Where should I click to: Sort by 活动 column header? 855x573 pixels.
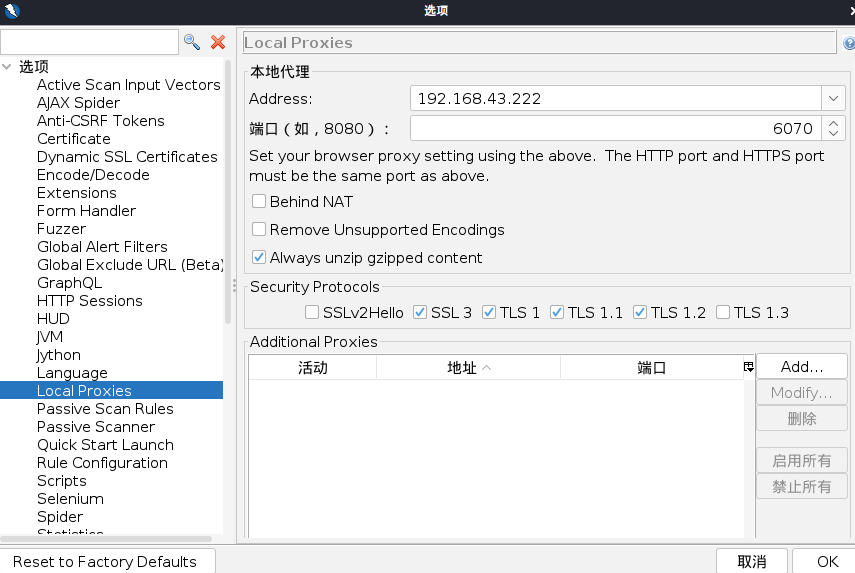click(x=312, y=367)
